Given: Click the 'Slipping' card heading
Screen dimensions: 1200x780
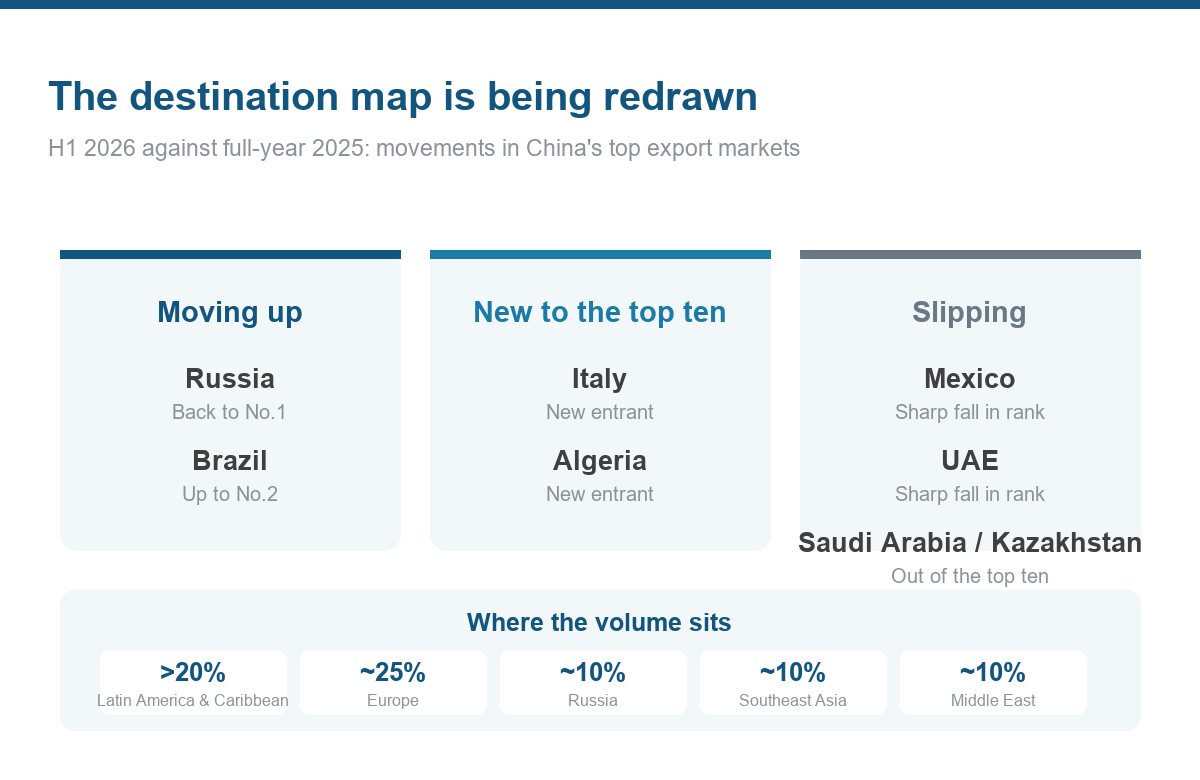Looking at the screenshot, I should [969, 312].
